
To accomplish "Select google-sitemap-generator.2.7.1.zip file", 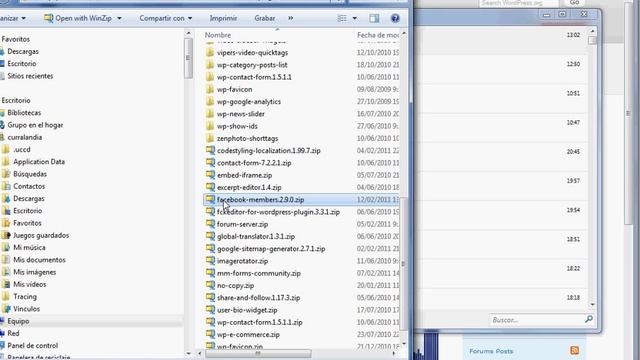I will [x=271, y=249].
